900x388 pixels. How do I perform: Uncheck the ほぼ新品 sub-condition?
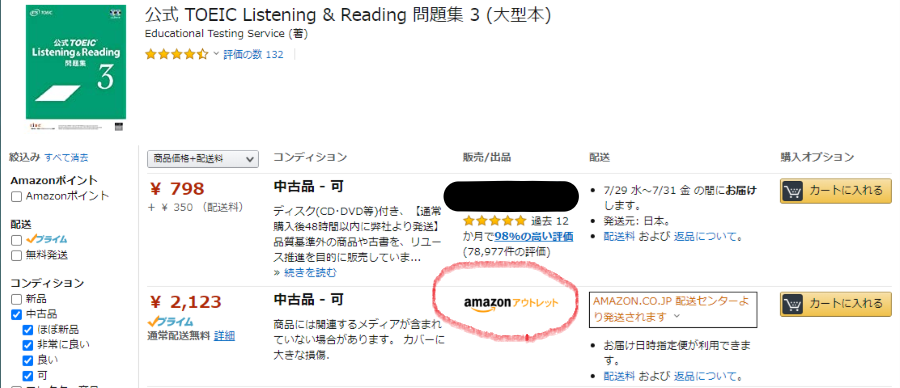click(28, 330)
